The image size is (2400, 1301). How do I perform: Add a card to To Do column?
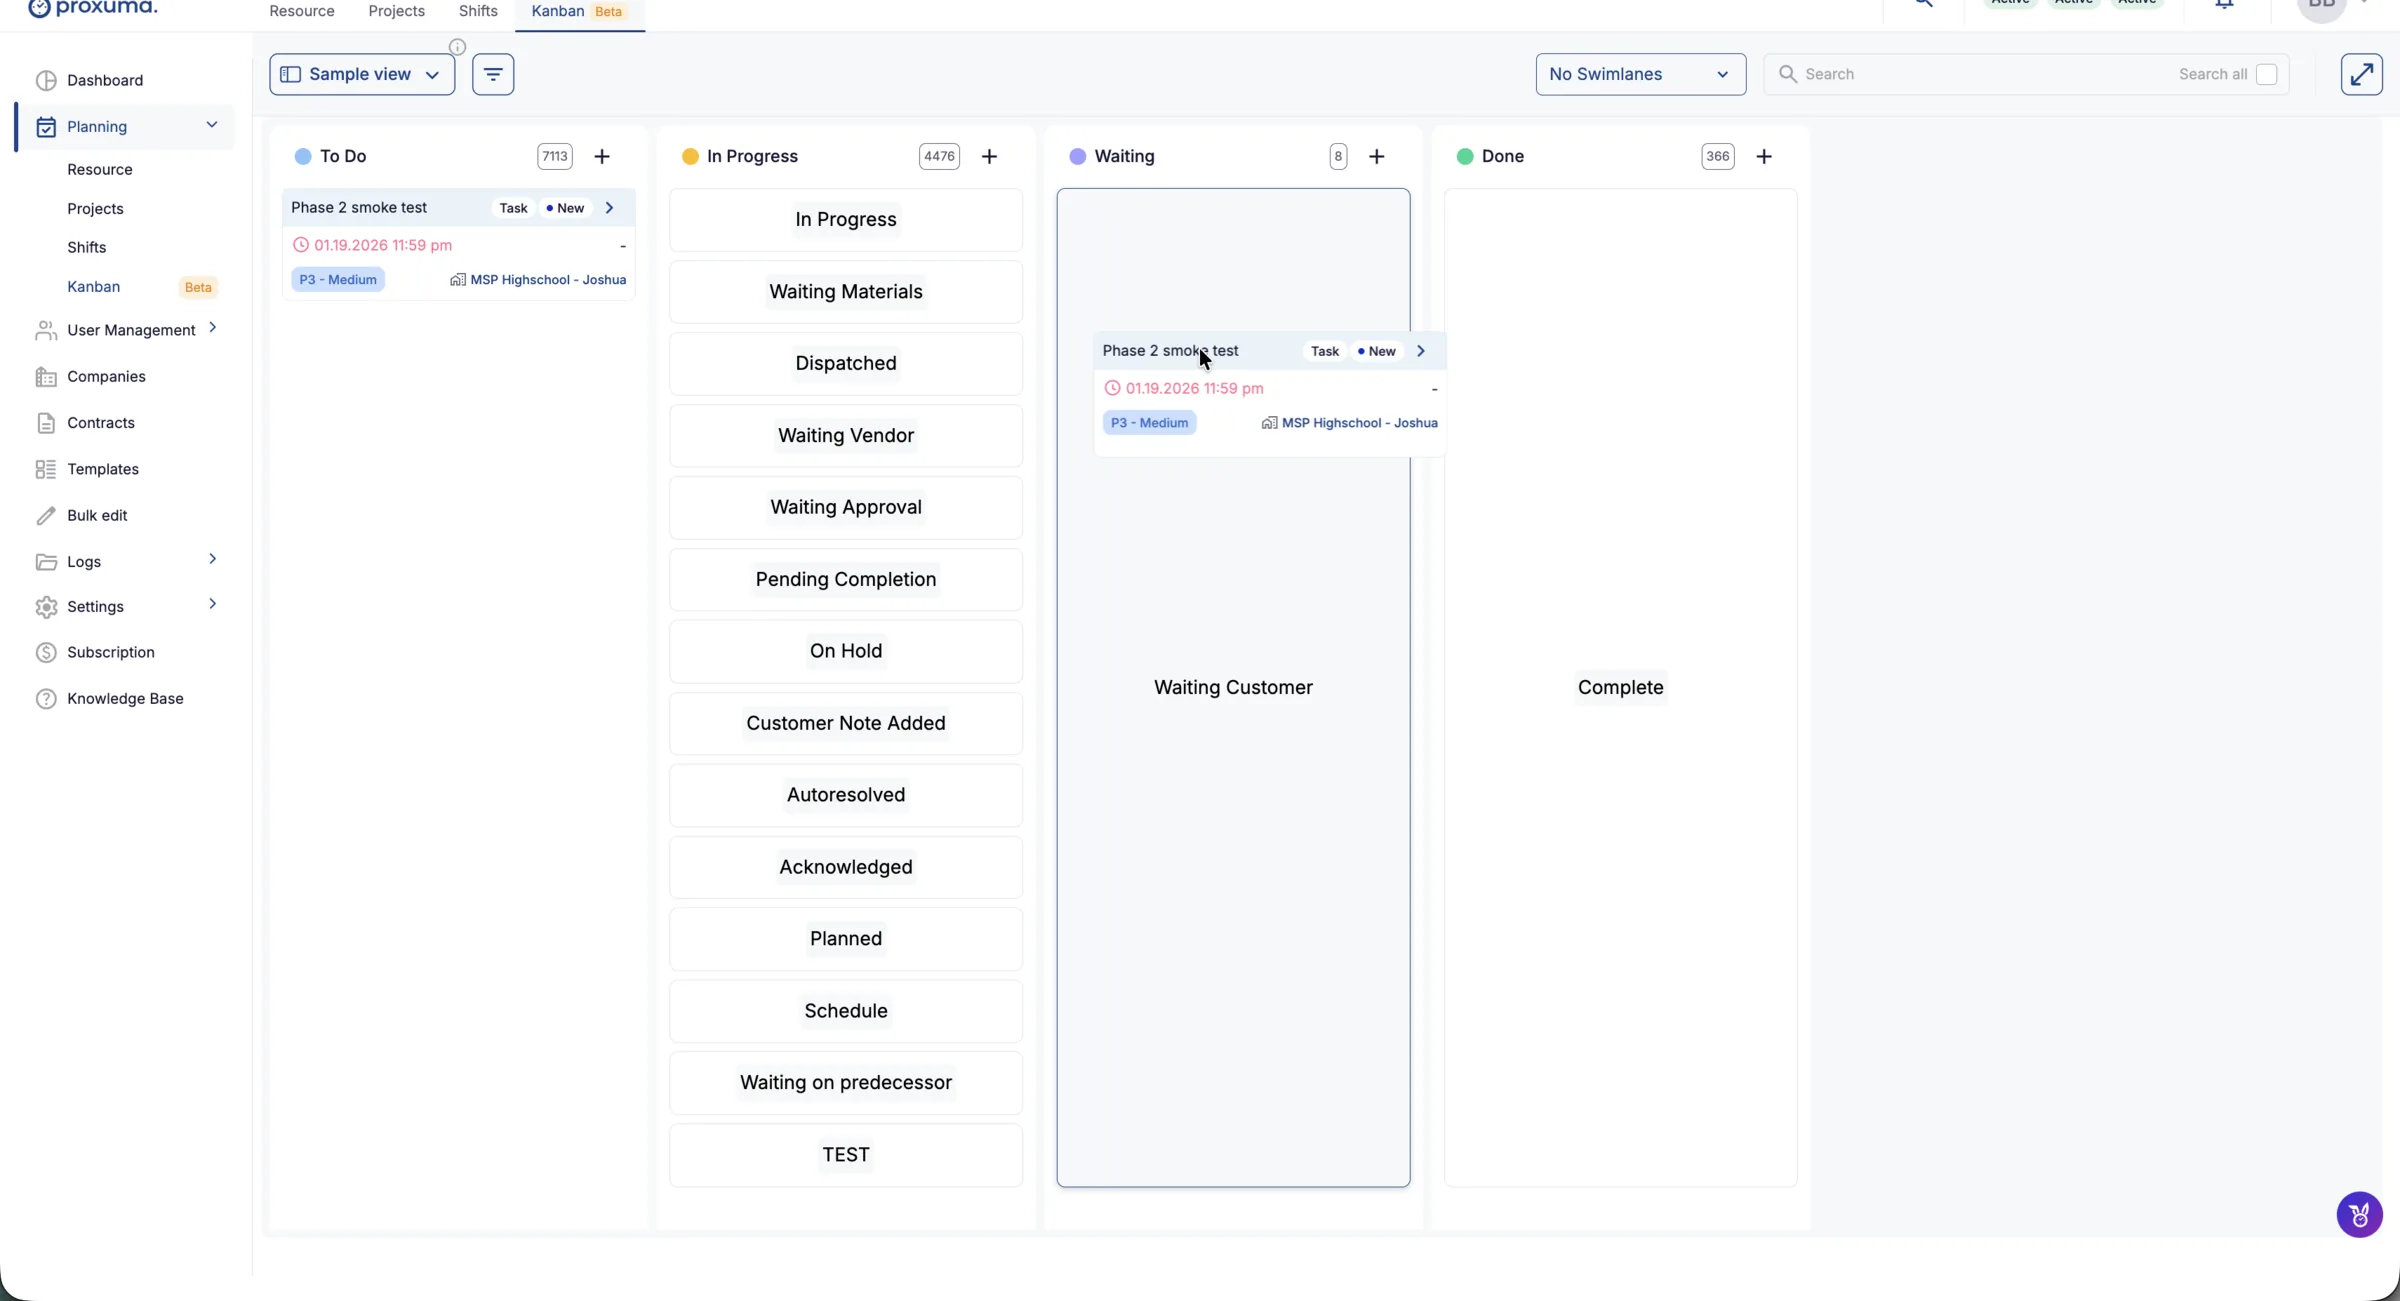[x=602, y=156]
